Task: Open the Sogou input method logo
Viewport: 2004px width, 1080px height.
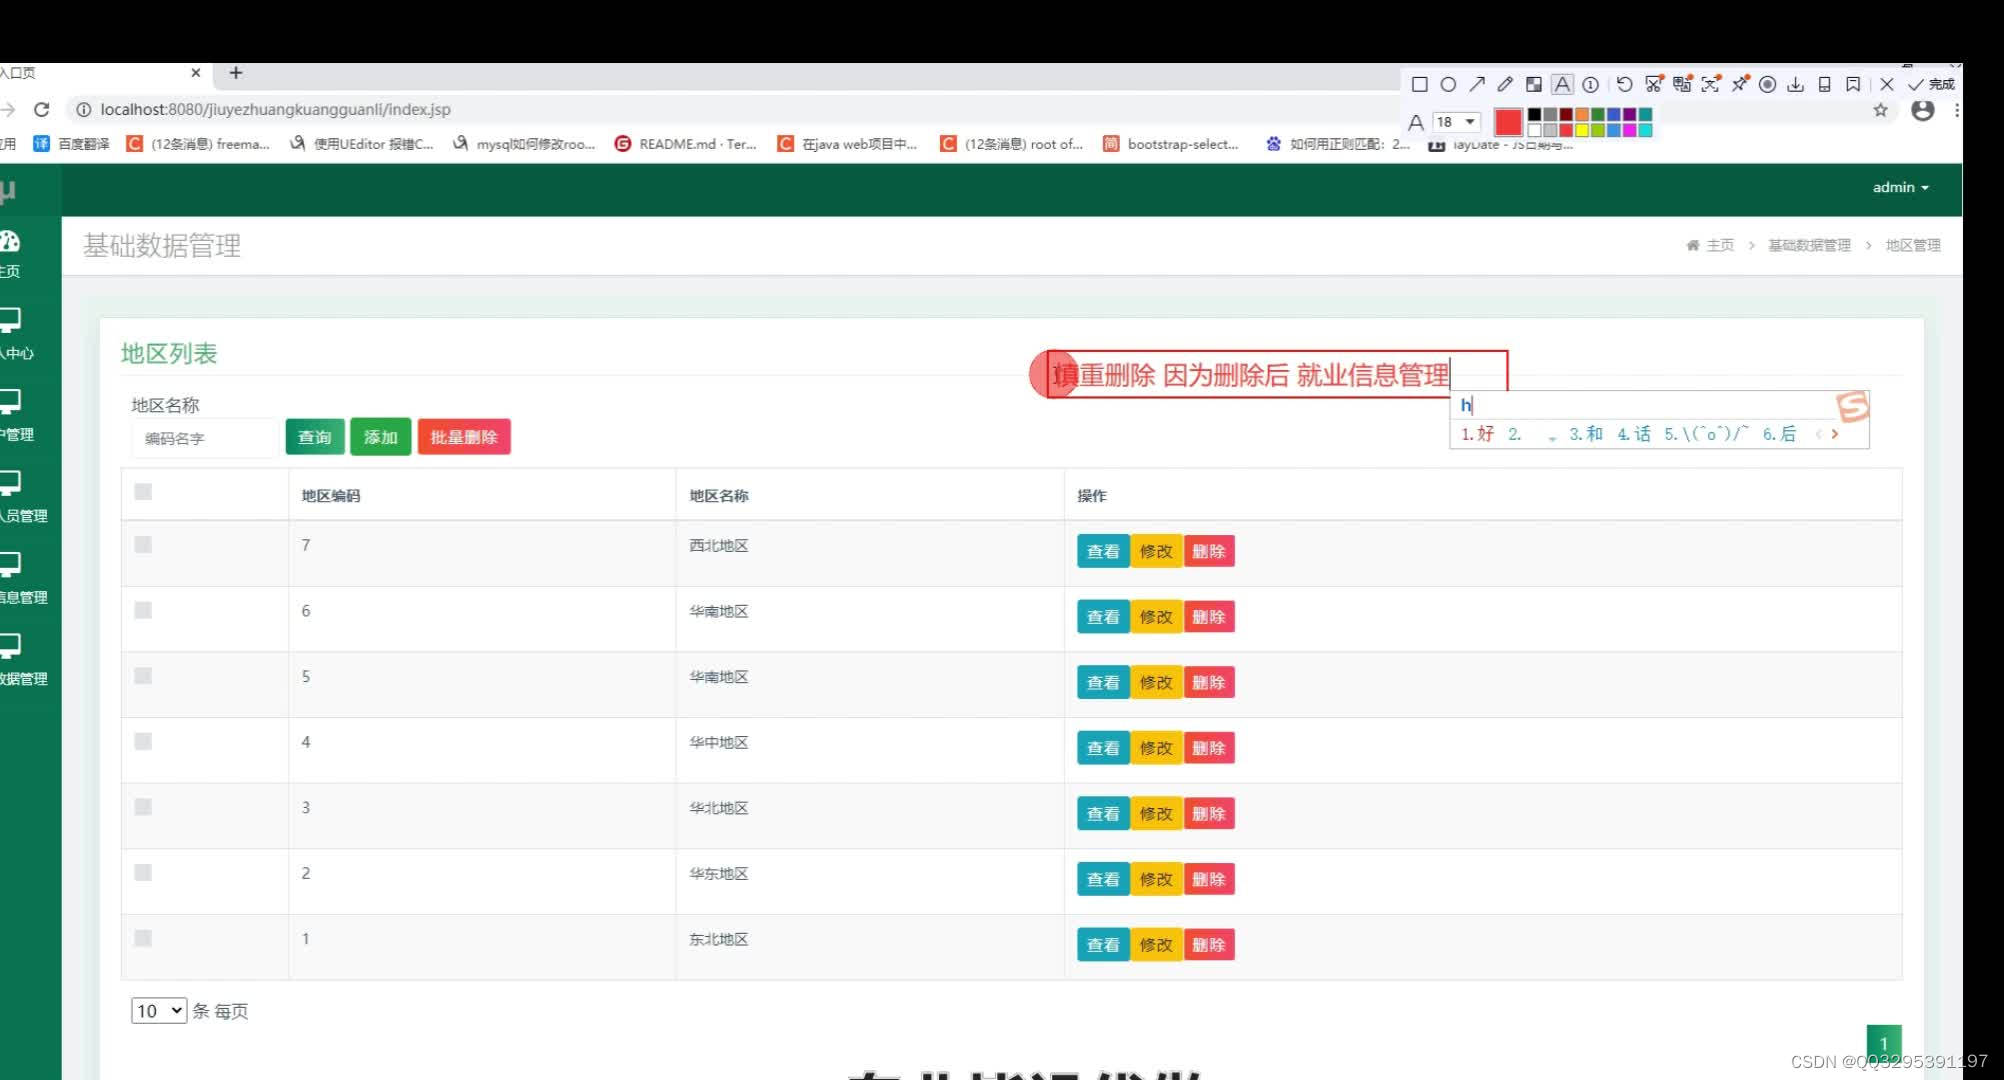Action: (x=1852, y=406)
